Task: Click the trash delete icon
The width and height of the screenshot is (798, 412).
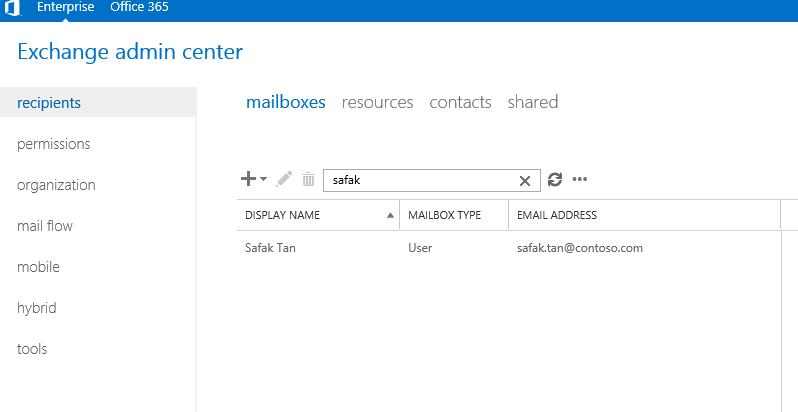Action: click(308, 180)
